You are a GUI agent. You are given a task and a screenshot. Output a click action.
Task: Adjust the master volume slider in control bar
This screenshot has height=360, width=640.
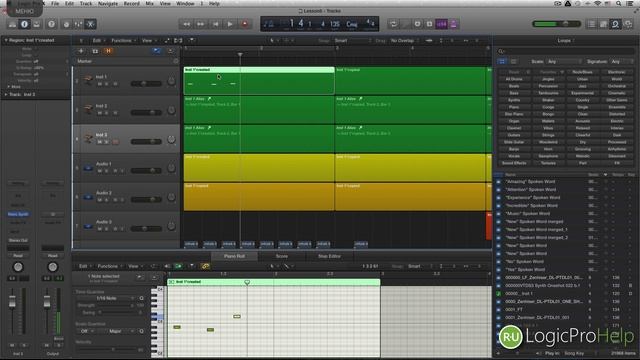pos(557,24)
